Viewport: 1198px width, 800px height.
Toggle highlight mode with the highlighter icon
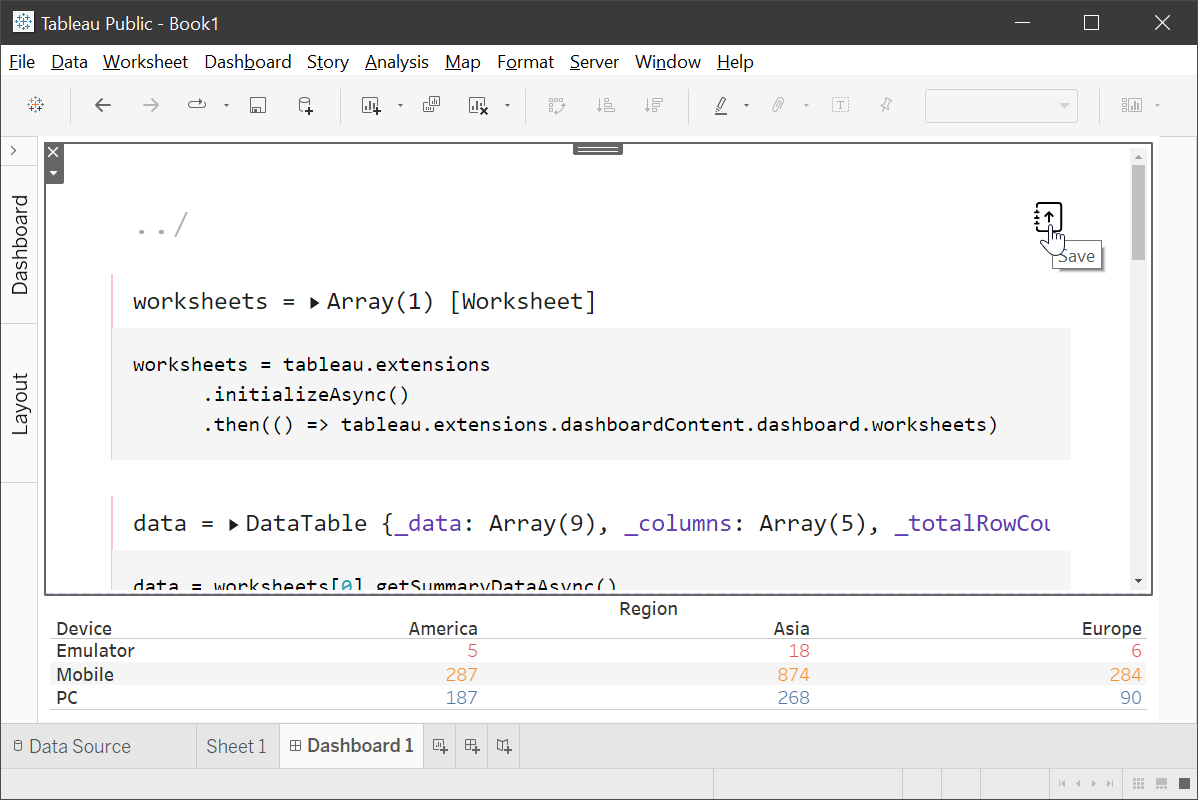point(721,105)
